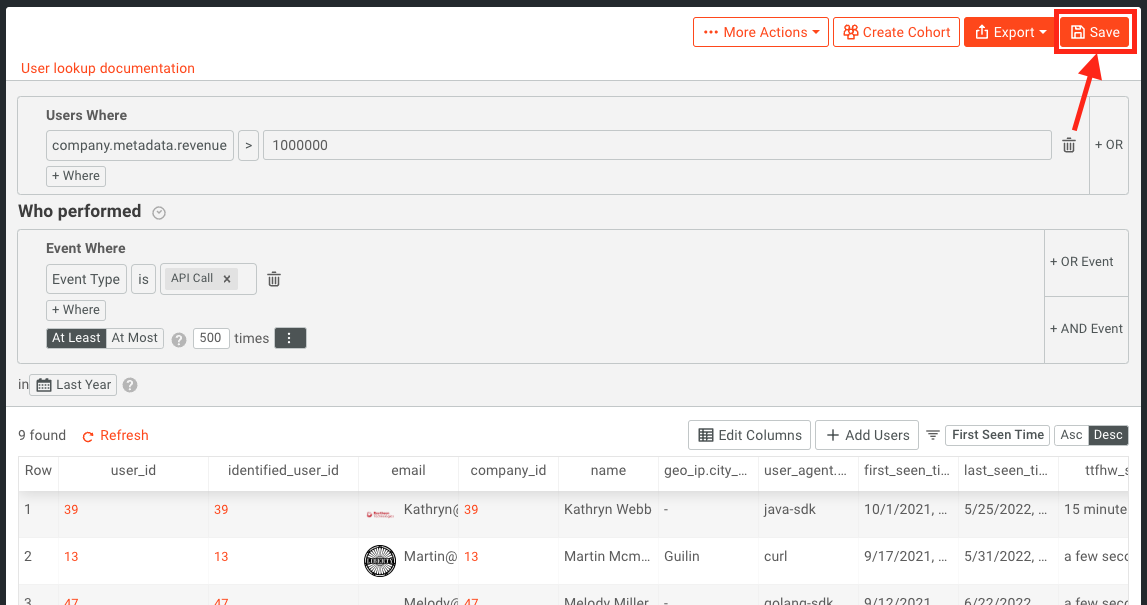Click Add Users button
1147x605 pixels.
tap(868, 435)
